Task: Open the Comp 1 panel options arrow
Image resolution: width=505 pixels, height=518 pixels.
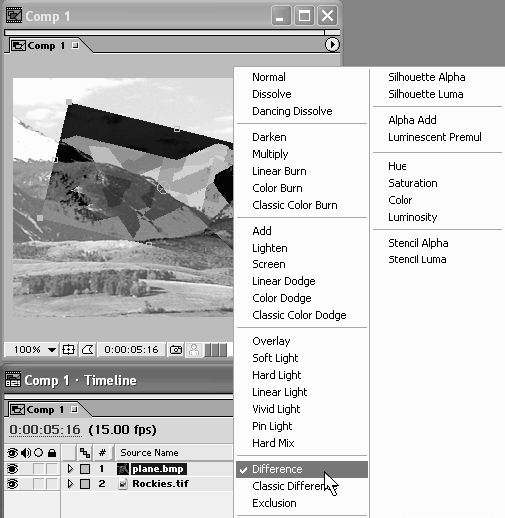Action: [332, 44]
